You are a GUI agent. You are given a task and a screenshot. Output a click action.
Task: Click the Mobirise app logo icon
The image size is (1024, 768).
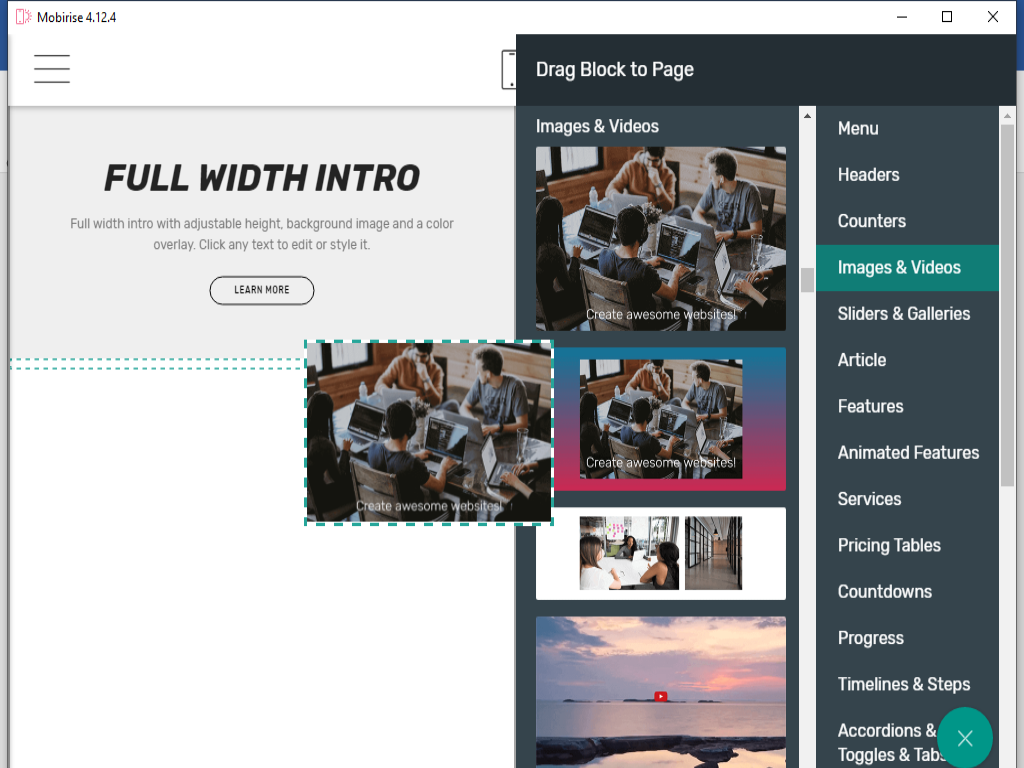(24, 17)
